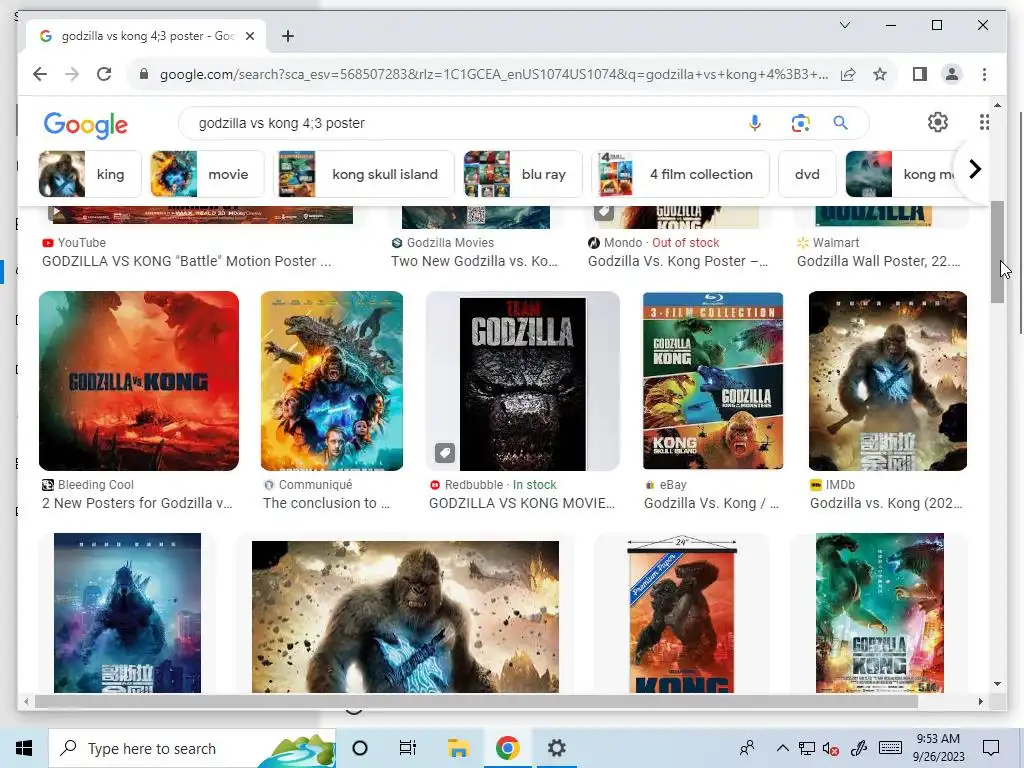Click the scroll-right arrow of horizontal scrollbar
The image size is (1024, 768).
coord(980,701)
